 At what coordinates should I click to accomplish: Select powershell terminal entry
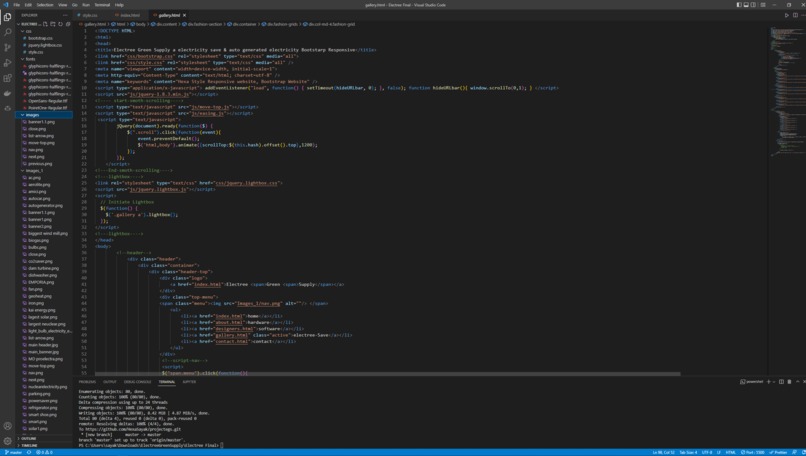(752, 382)
